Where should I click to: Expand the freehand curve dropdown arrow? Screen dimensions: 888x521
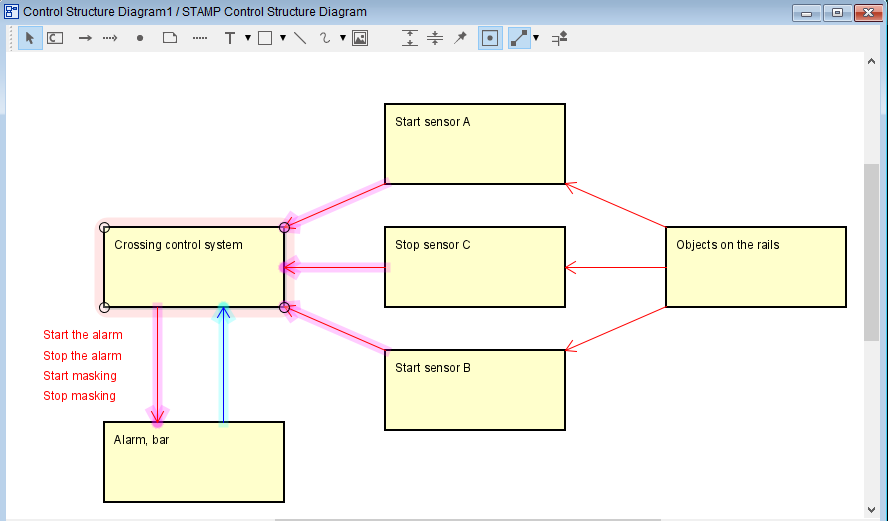pos(343,38)
